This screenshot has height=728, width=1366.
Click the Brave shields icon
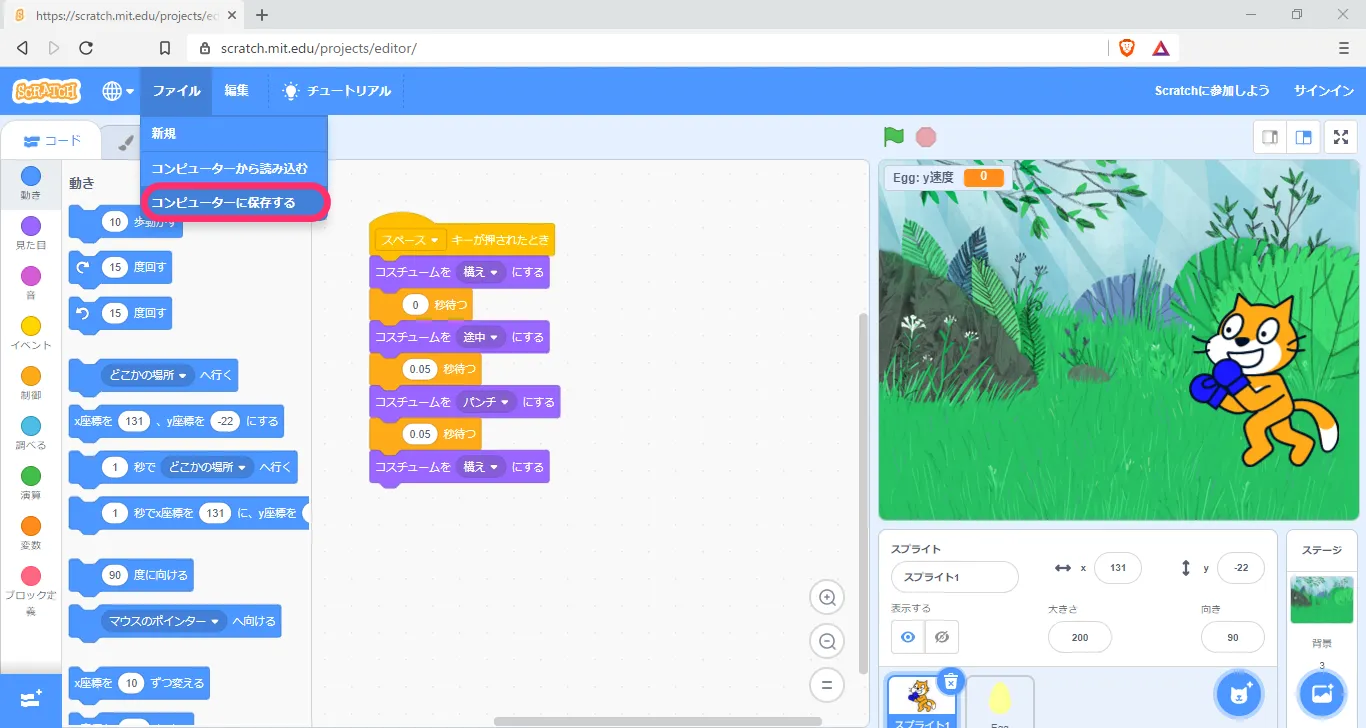[1127, 48]
